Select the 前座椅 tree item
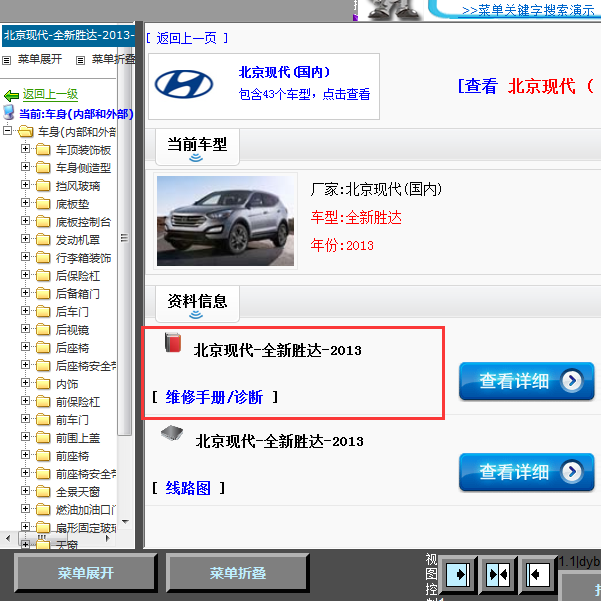Viewport: 601px width, 601px height. point(72,456)
